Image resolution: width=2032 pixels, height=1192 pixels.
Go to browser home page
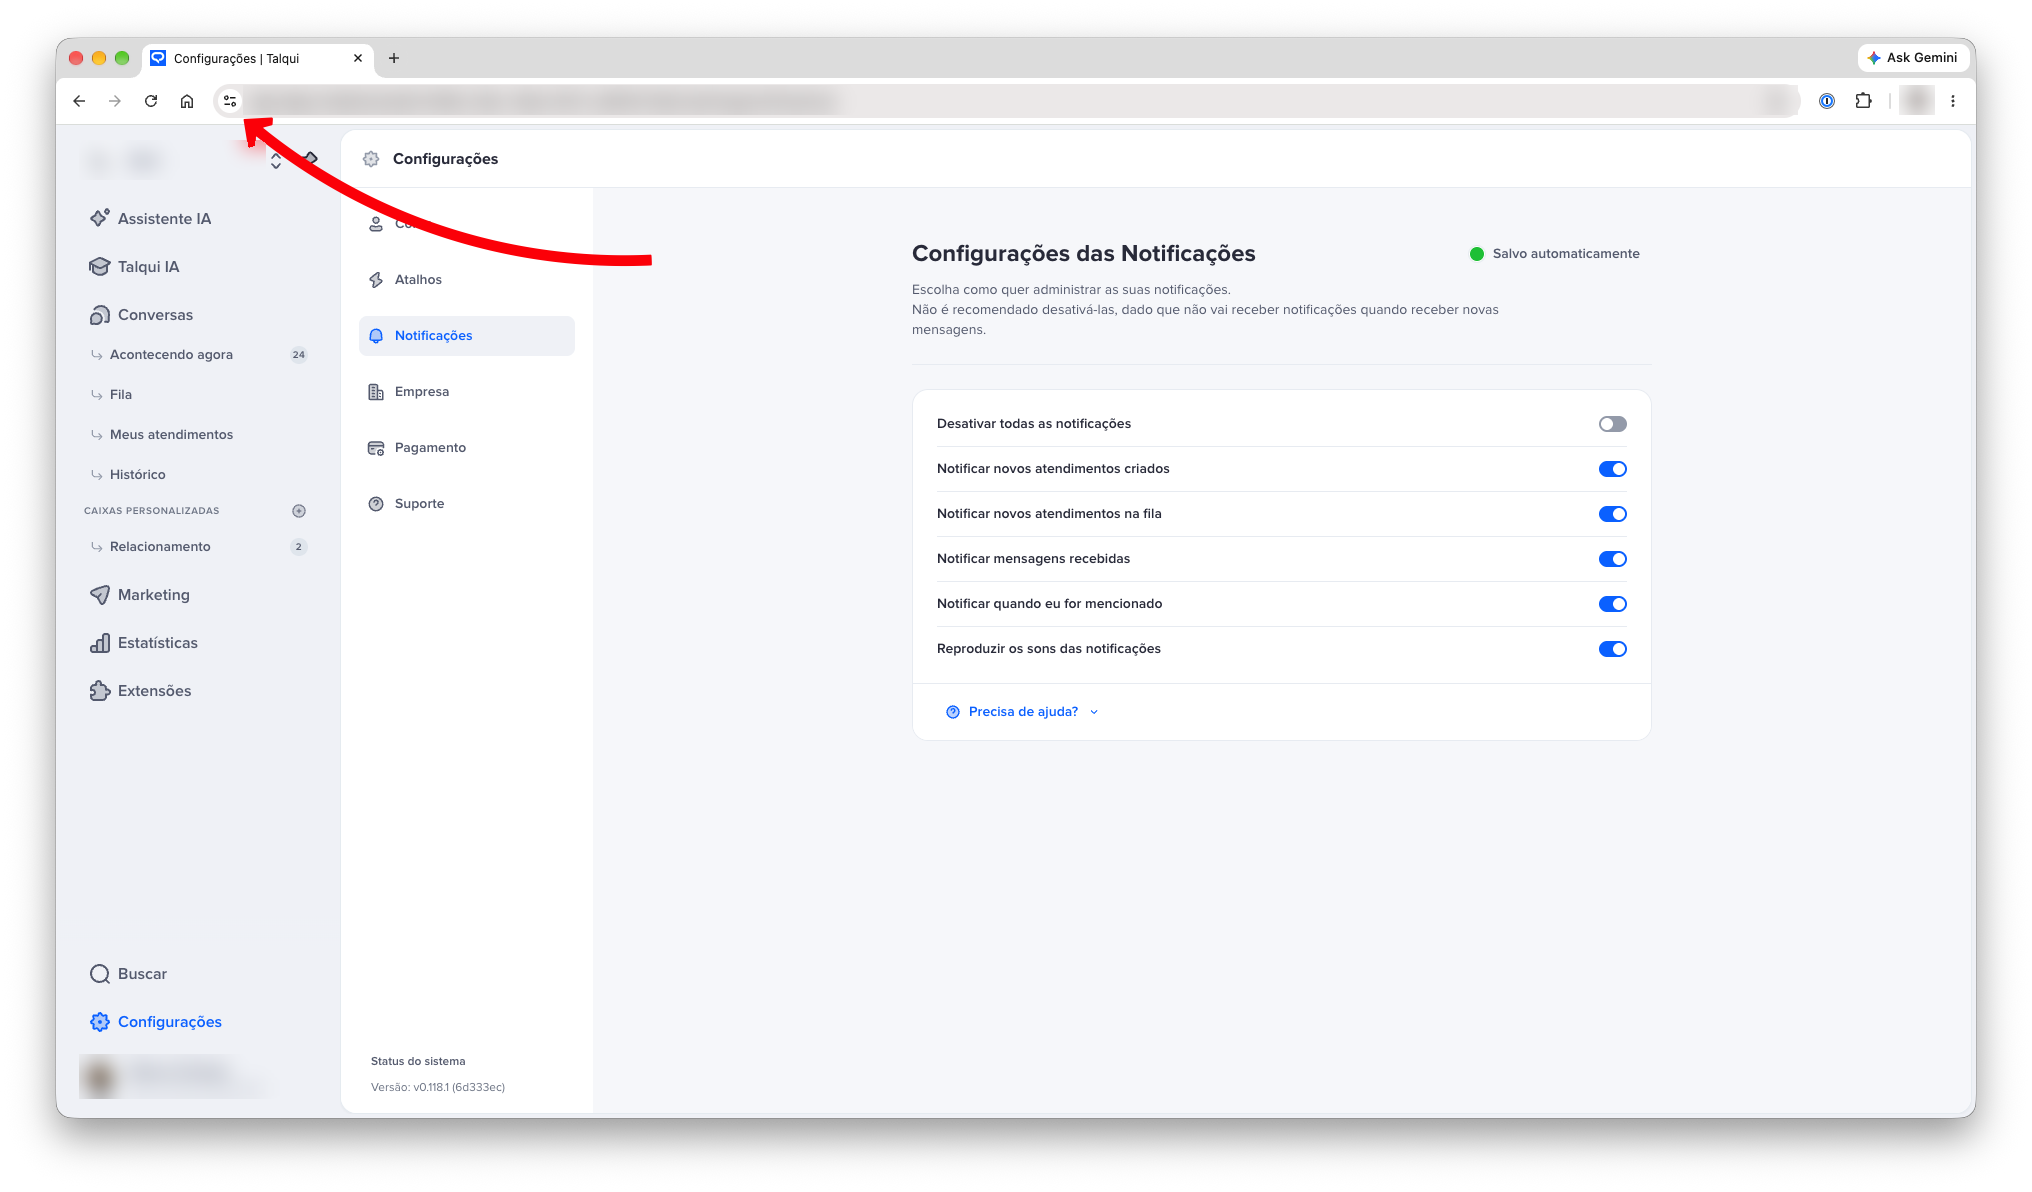(187, 101)
